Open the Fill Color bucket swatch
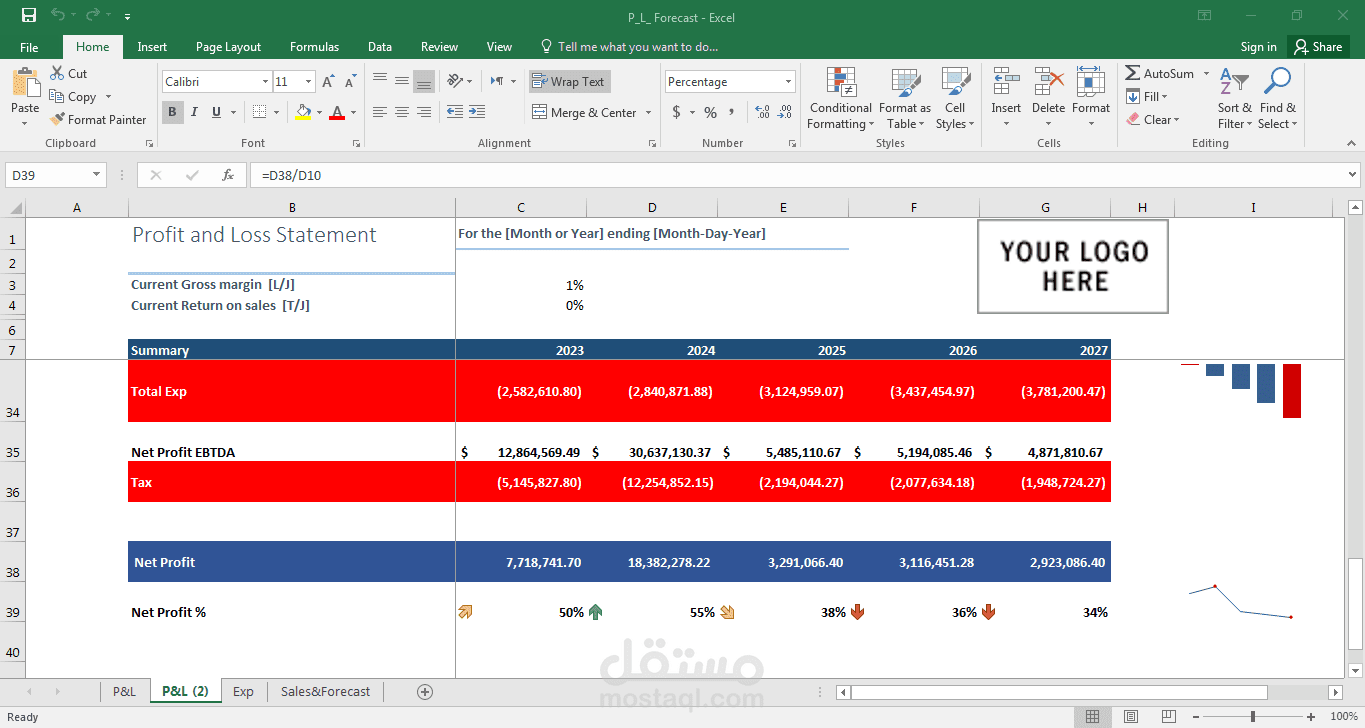This screenshot has height=728, width=1365. pyautogui.click(x=304, y=112)
